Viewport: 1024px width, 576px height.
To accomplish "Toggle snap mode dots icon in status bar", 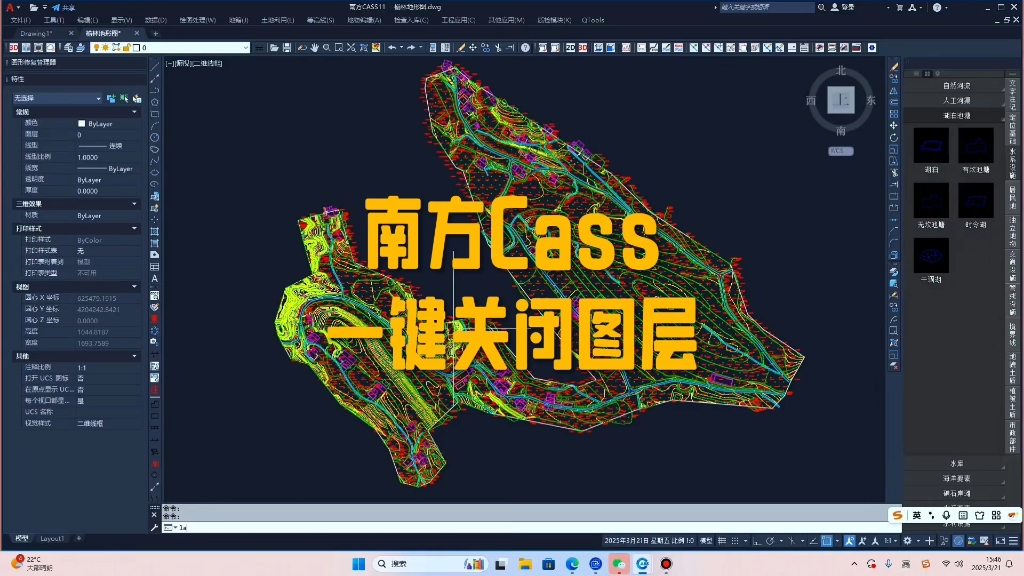I will (x=735, y=541).
